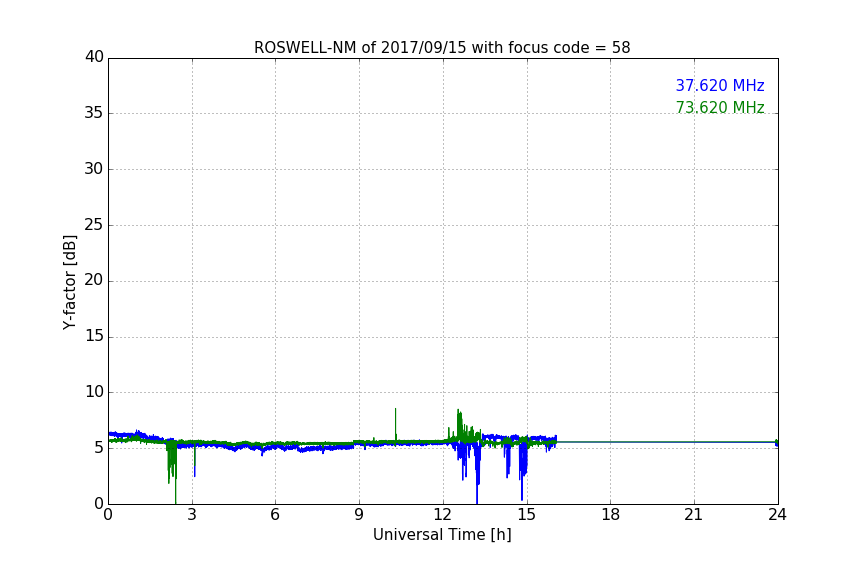Click the y-axis tick label '25'

[x=94, y=224]
